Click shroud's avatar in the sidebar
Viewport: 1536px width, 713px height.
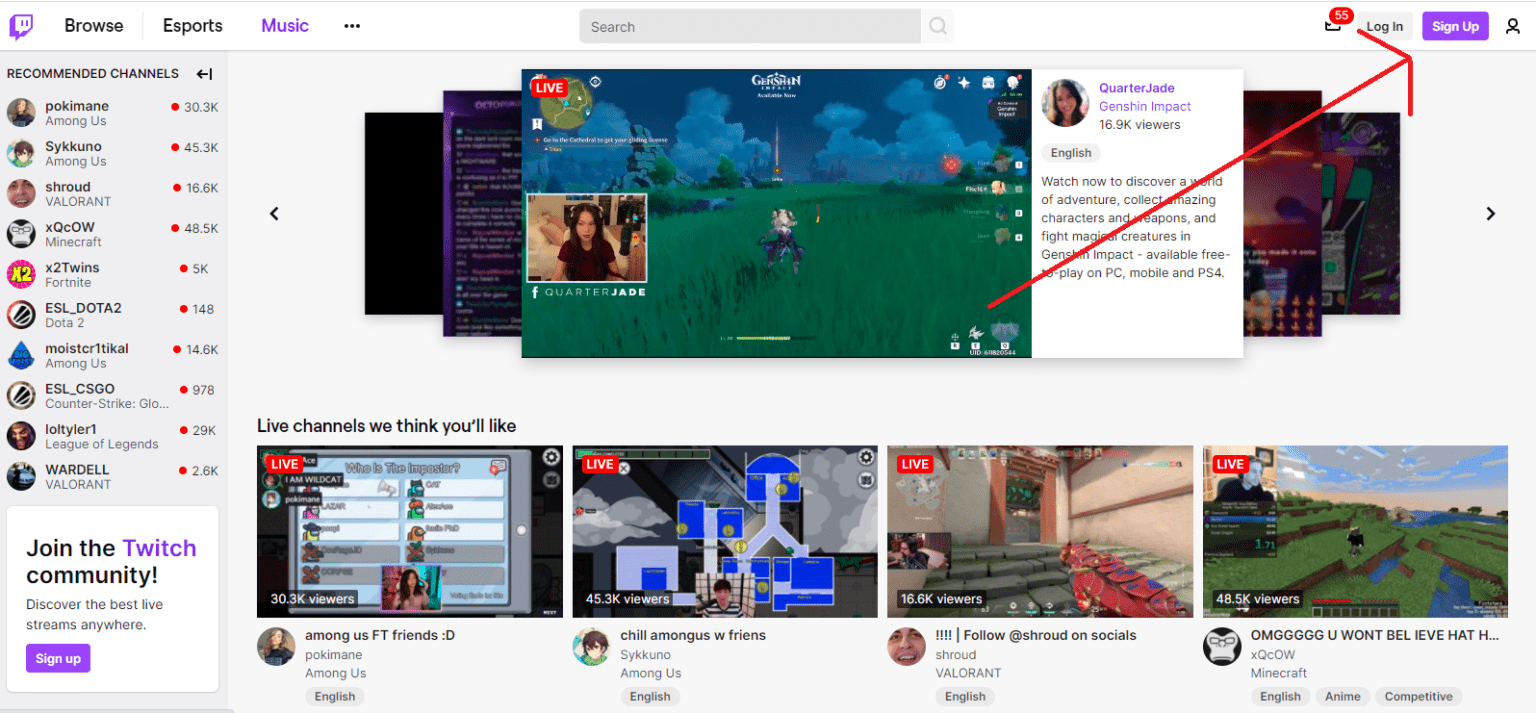(21, 193)
